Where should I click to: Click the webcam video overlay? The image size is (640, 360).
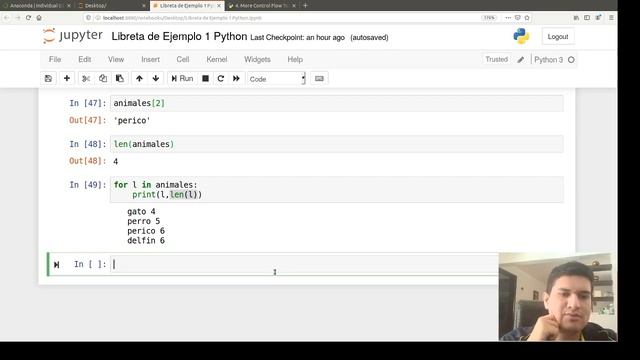click(x=558, y=297)
